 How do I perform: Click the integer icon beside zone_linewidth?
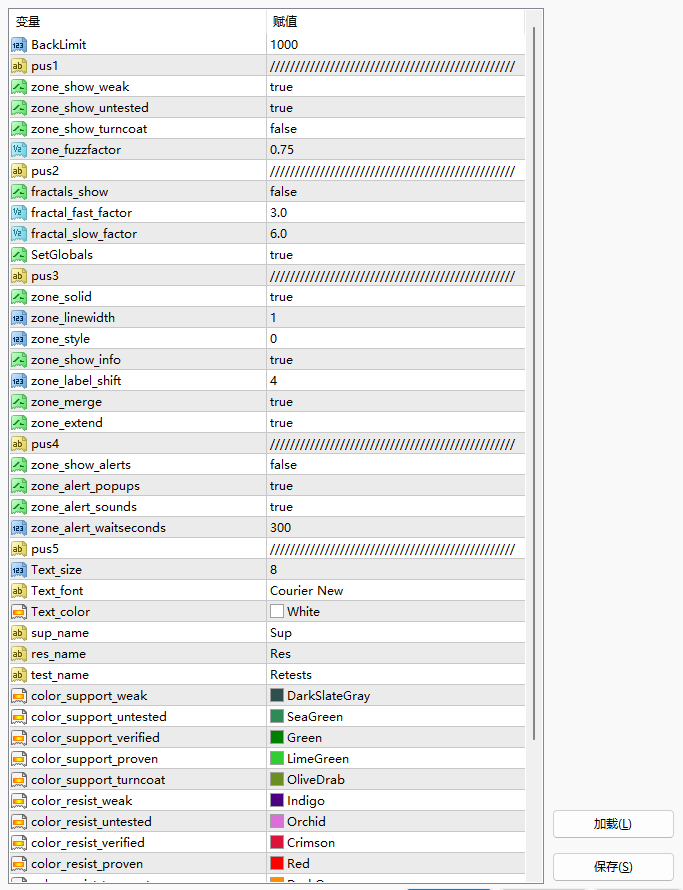point(19,318)
